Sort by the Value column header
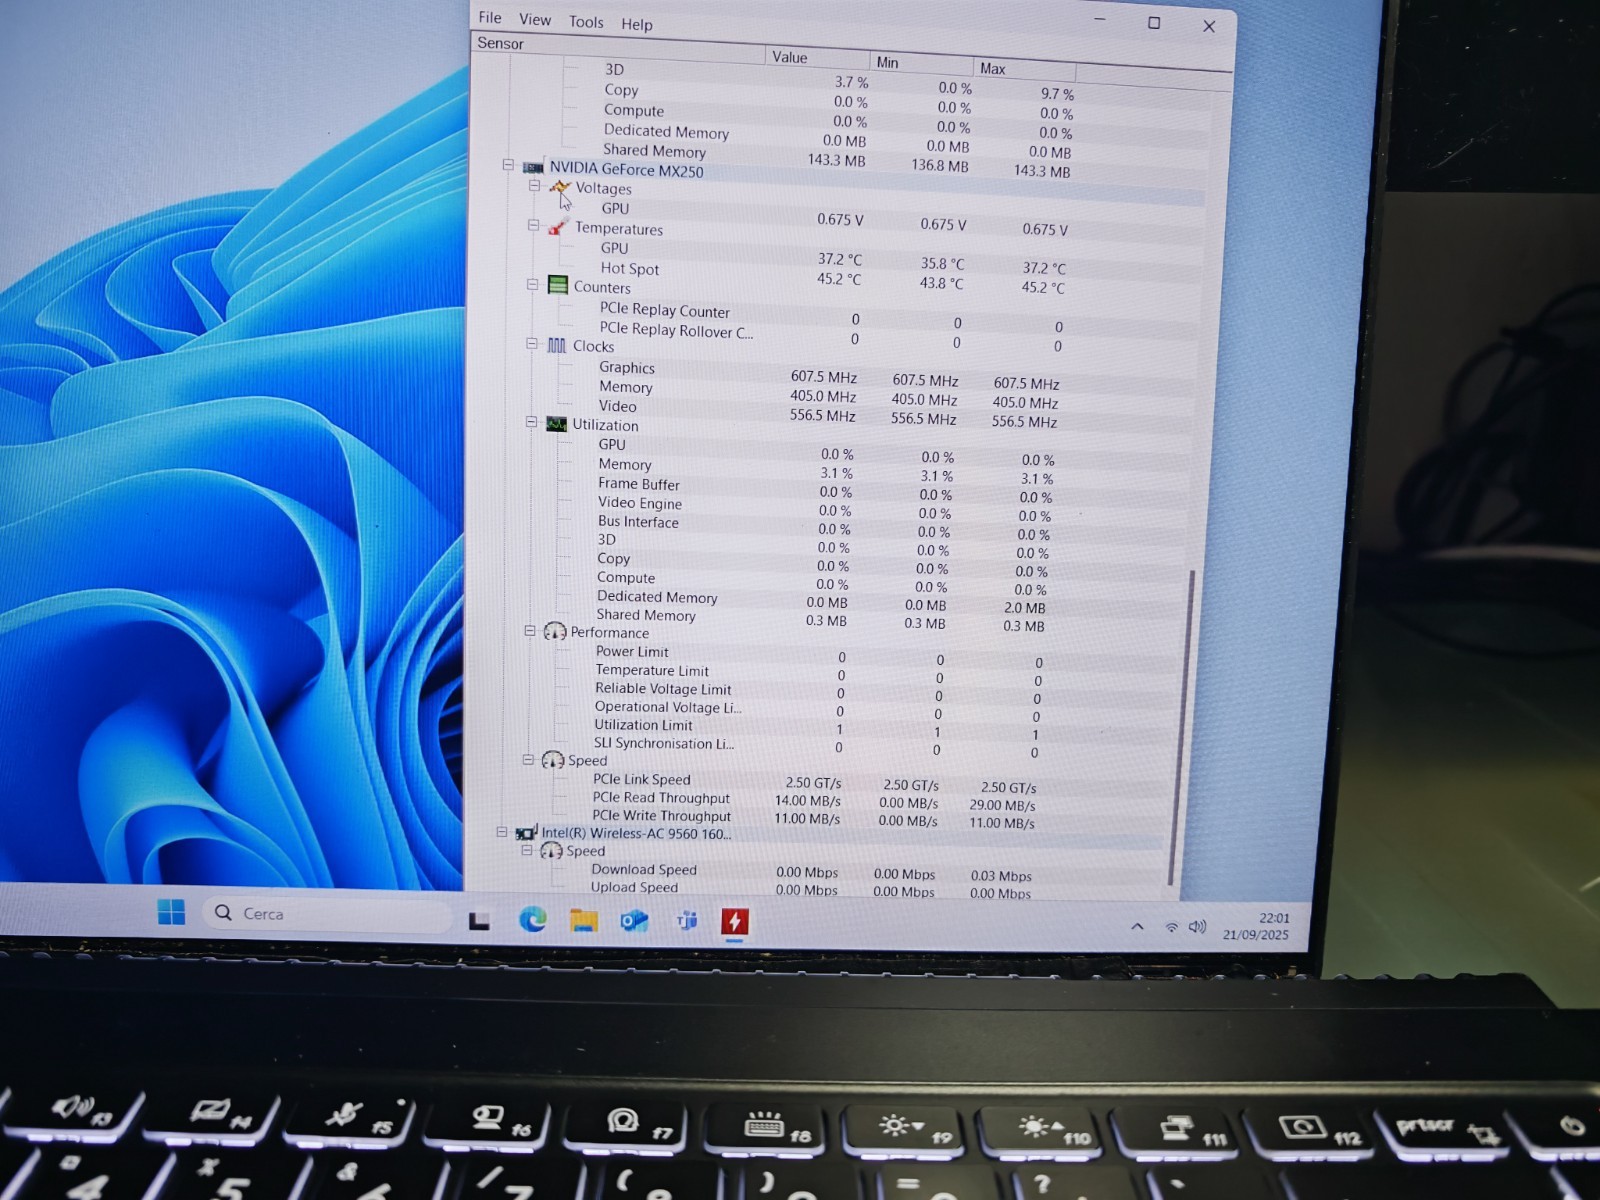Image resolution: width=1600 pixels, height=1200 pixels. pyautogui.click(x=817, y=58)
